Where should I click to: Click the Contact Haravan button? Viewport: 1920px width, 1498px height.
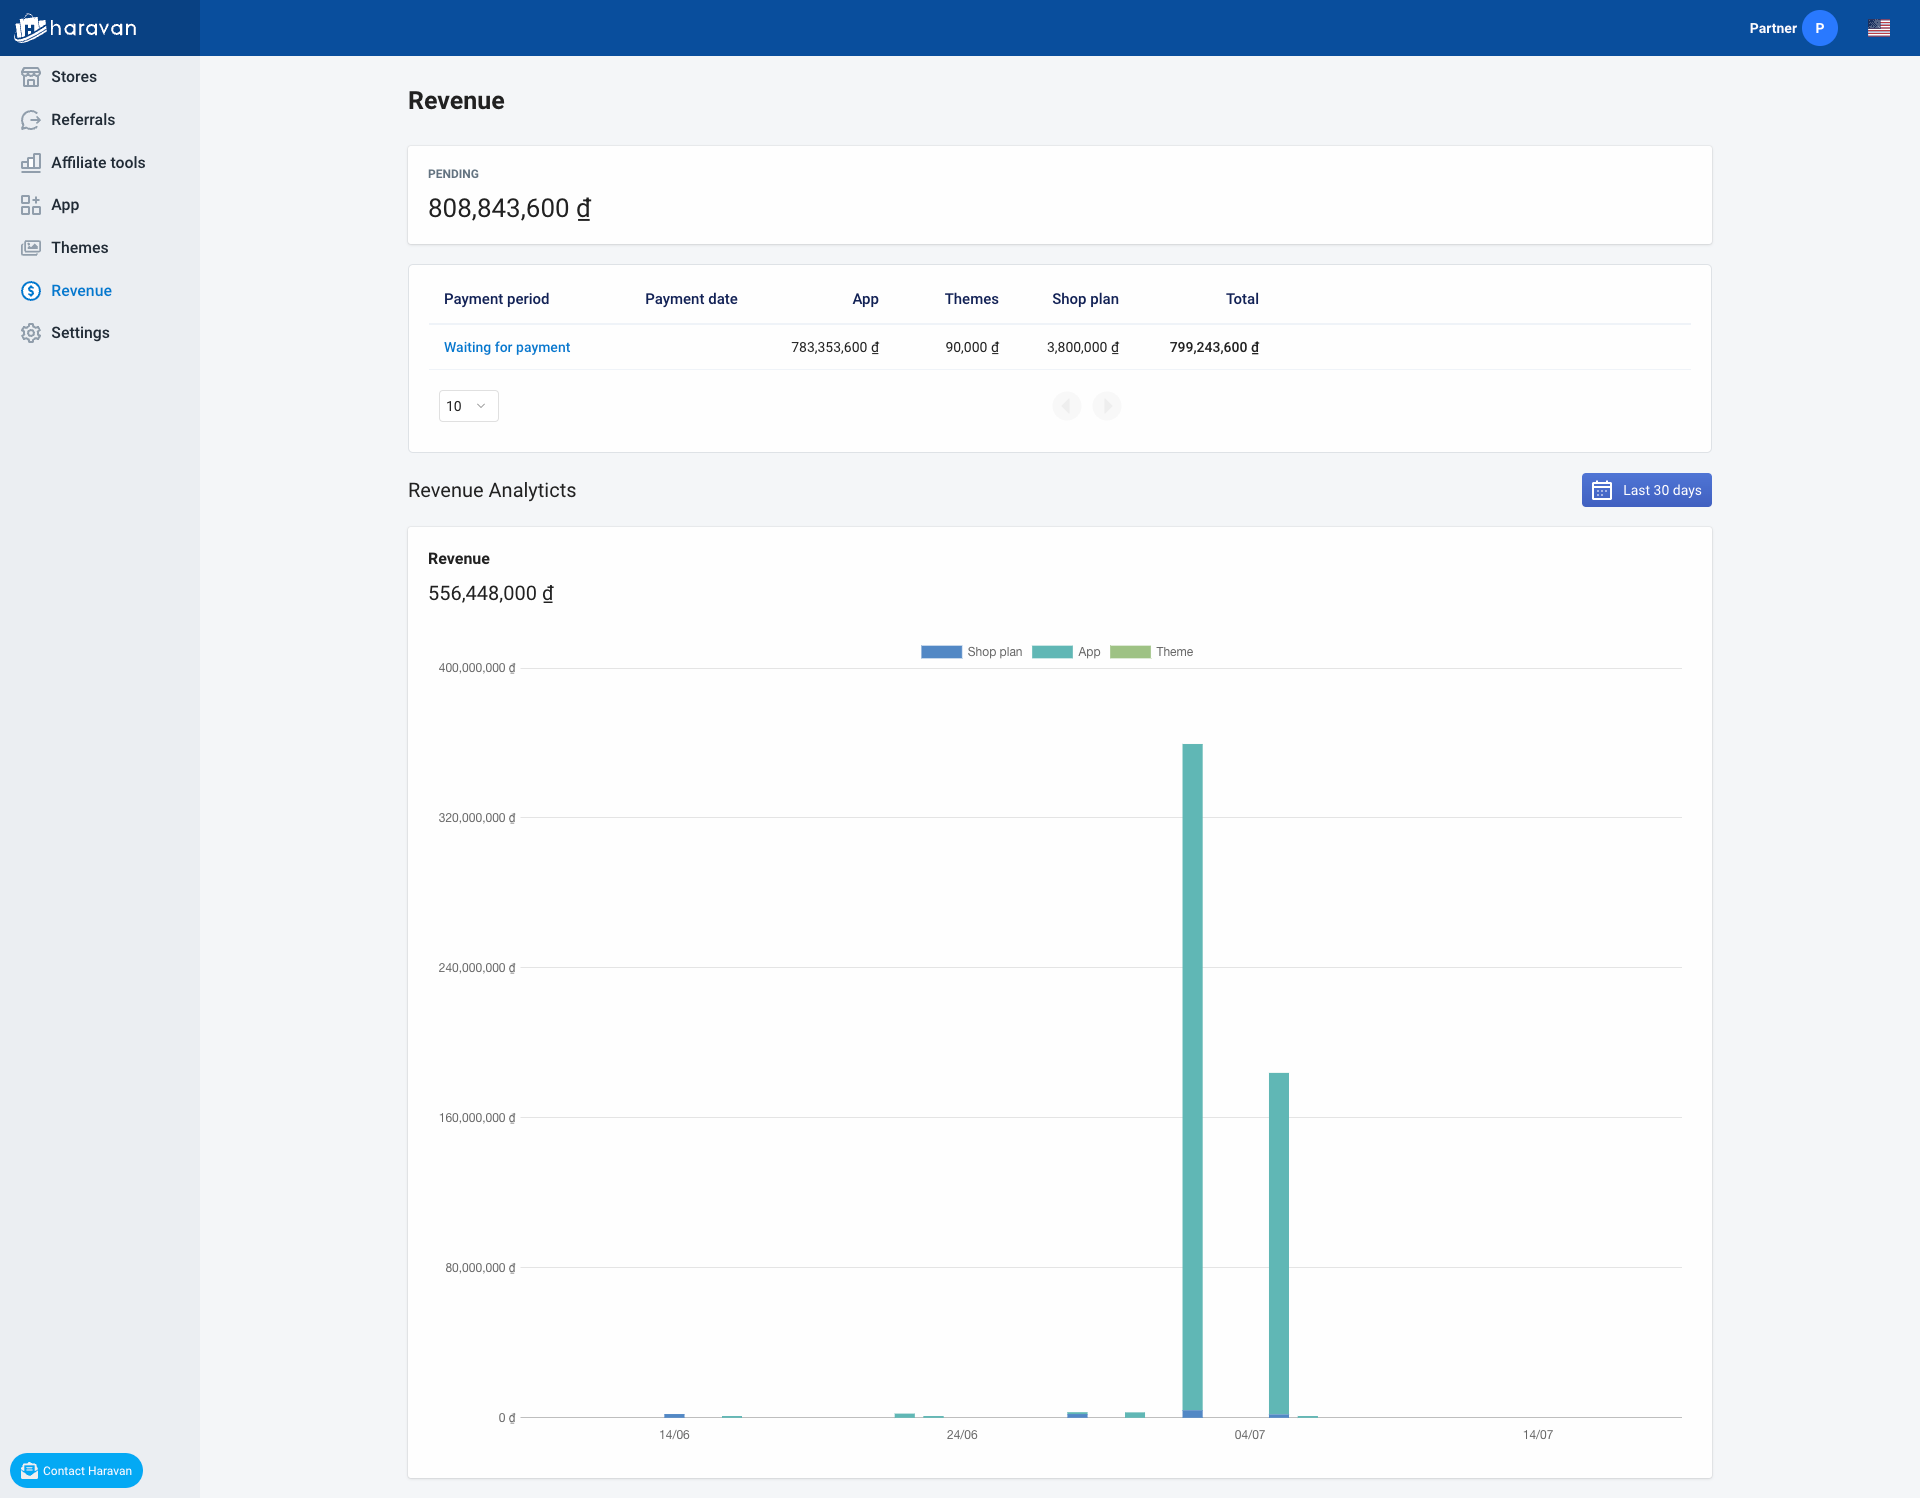click(x=76, y=1470)
